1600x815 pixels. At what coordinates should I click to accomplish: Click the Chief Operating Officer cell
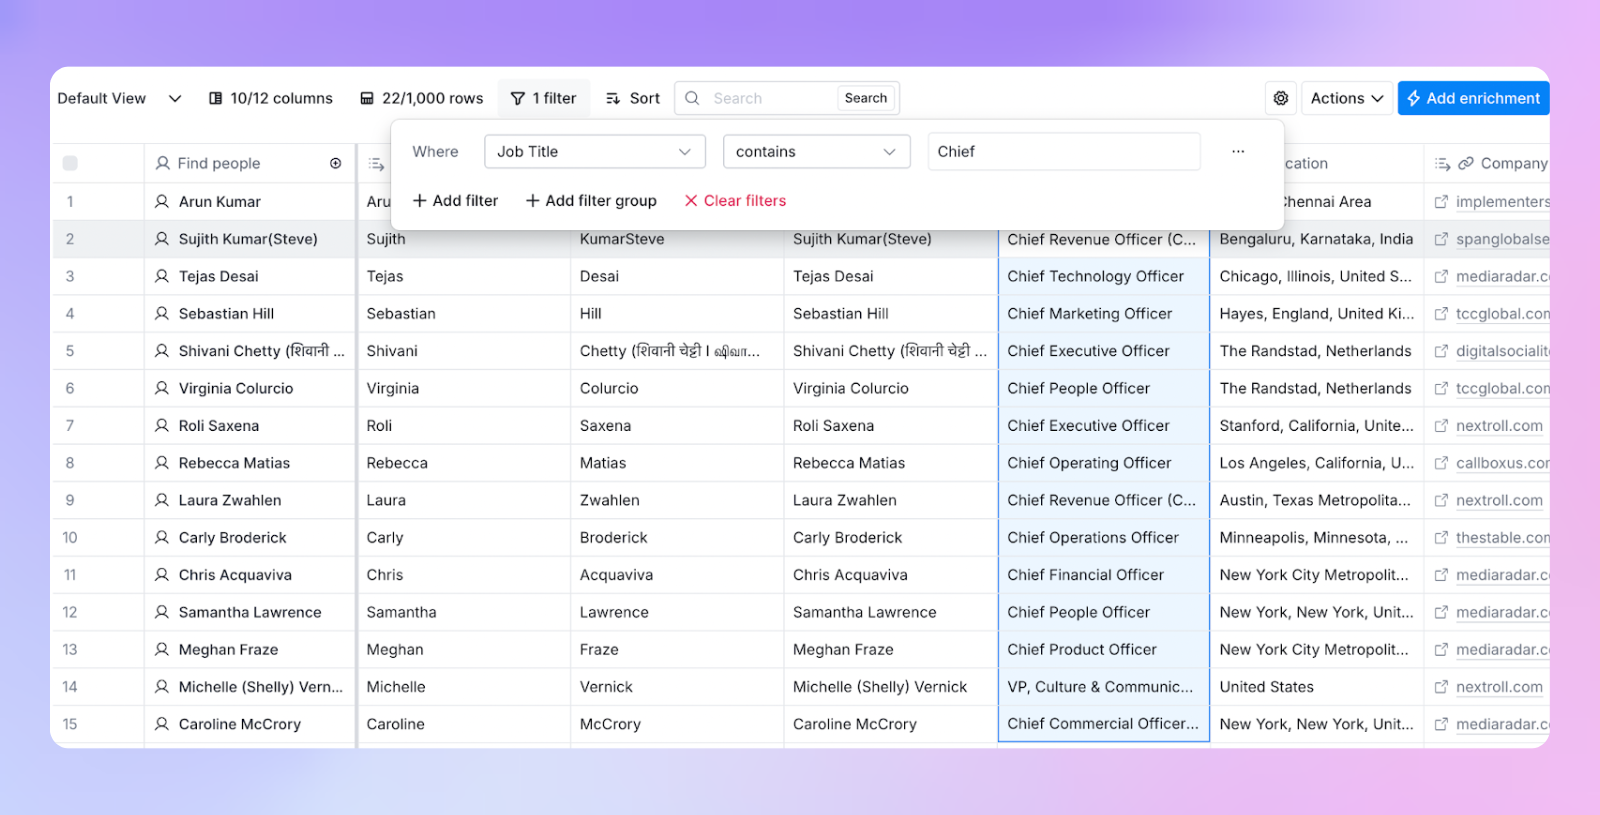(1104, 463)
